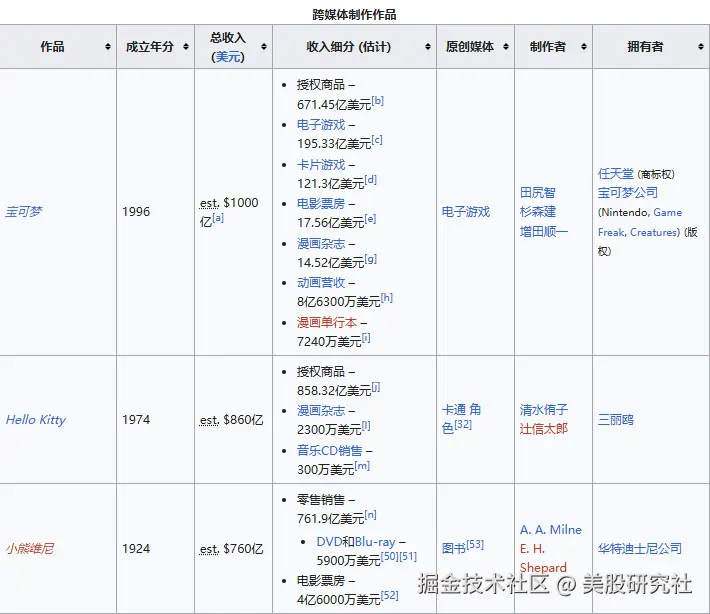
Task: Follow the 动画营收 link
Action: pos(321,283)
